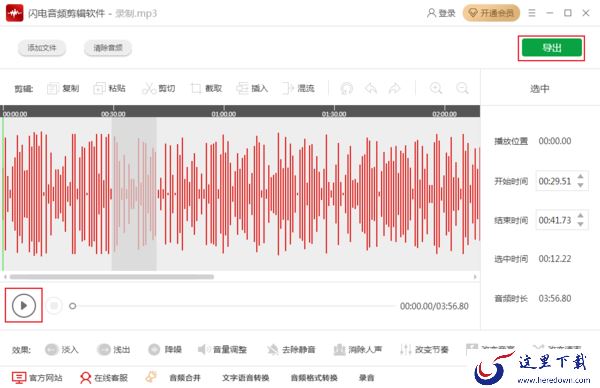Image resolution: width=600 pixels, height=388 pixels.
Task: Play the audio
Action: tap(24, 305)
